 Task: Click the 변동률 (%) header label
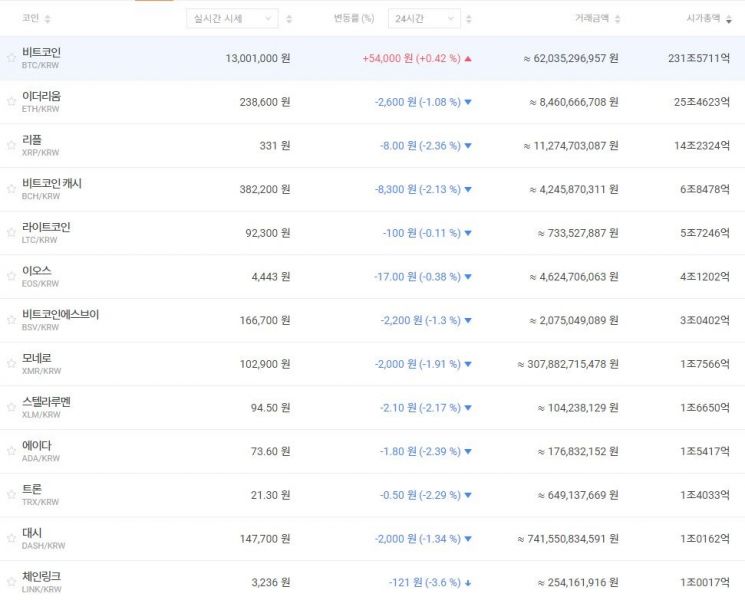(354, 19)
